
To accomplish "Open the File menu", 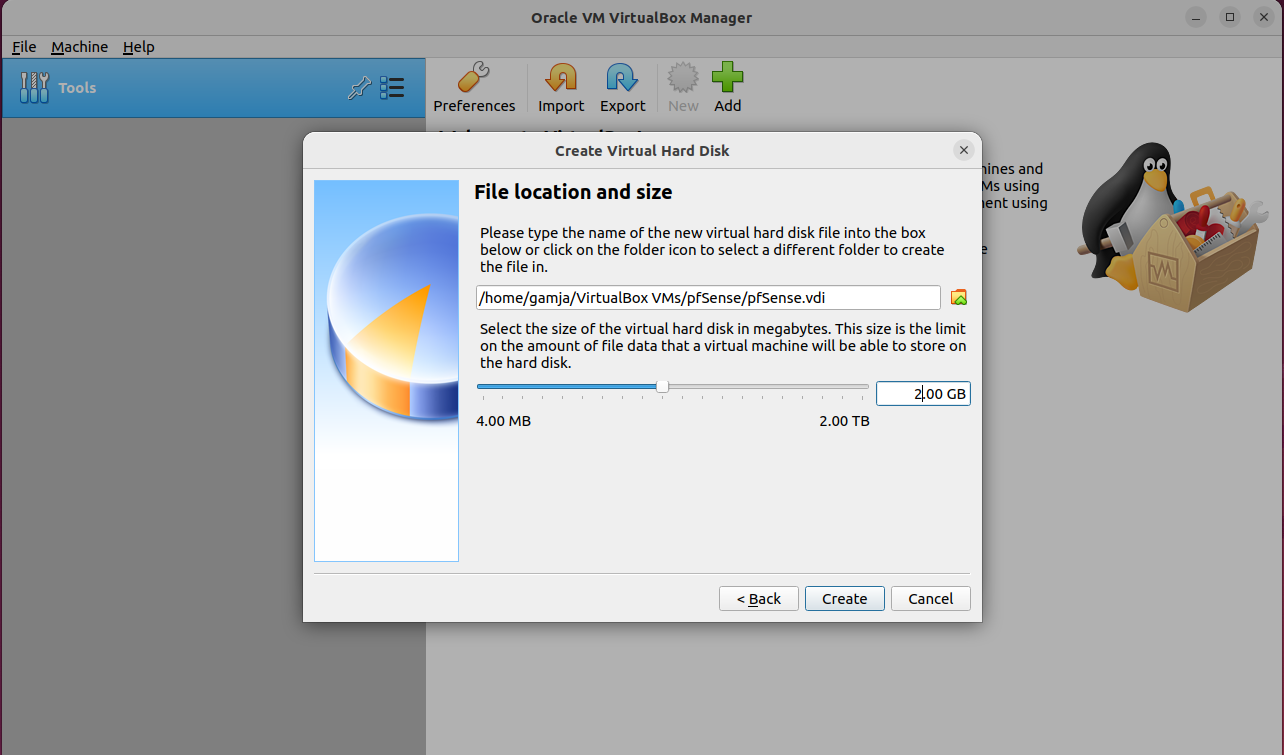I will point(24,47).
